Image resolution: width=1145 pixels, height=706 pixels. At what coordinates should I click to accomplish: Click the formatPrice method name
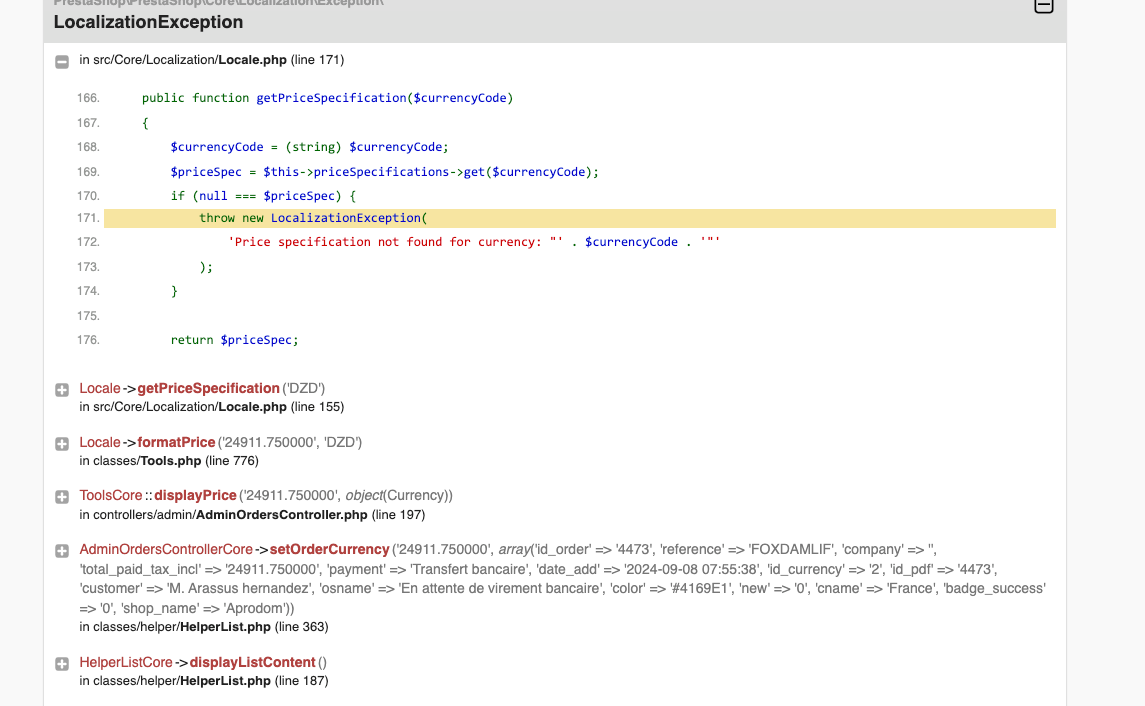pyautogui.click(x=176, y=442)
